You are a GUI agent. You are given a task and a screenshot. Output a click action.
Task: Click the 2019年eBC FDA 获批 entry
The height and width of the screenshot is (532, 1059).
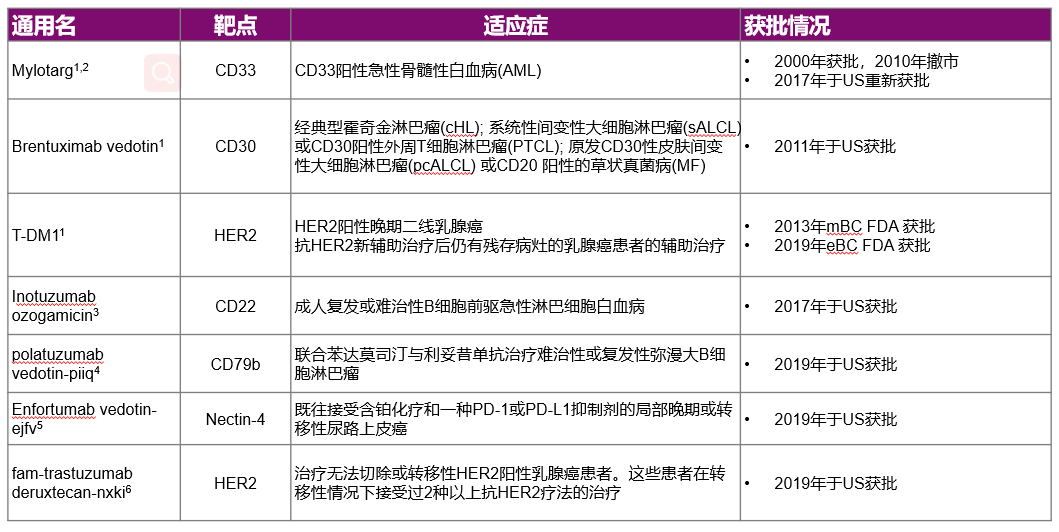click(852, 245)
